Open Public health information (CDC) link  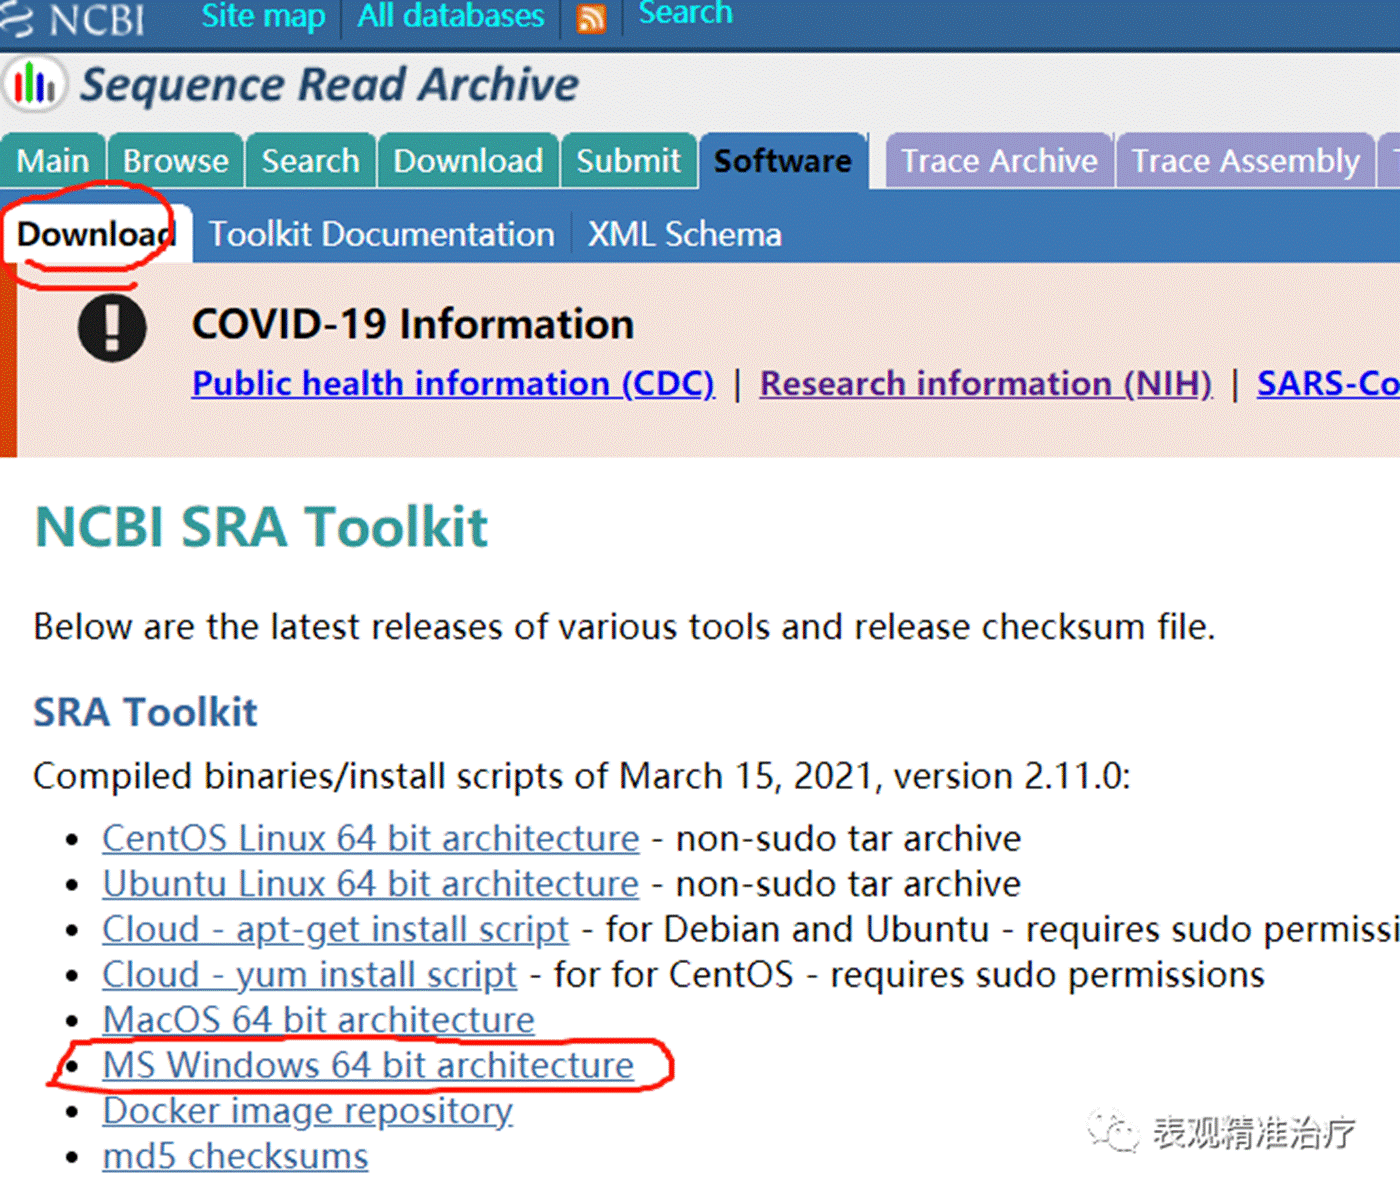(453, 383)
